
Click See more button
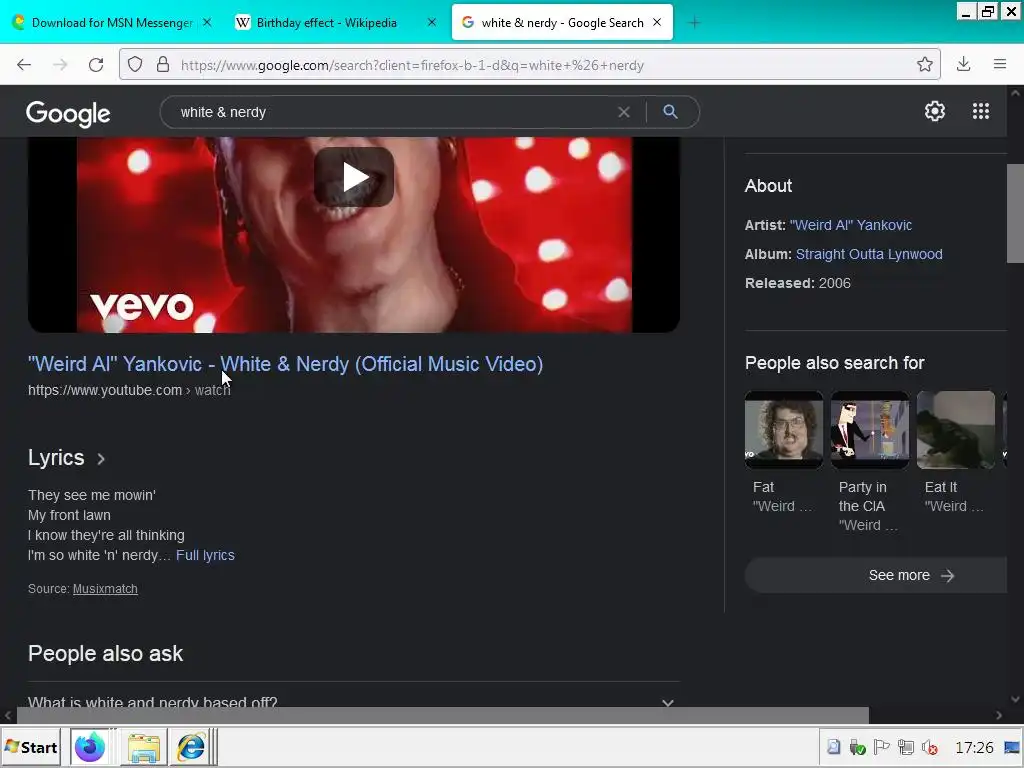(x=876, y=575)
